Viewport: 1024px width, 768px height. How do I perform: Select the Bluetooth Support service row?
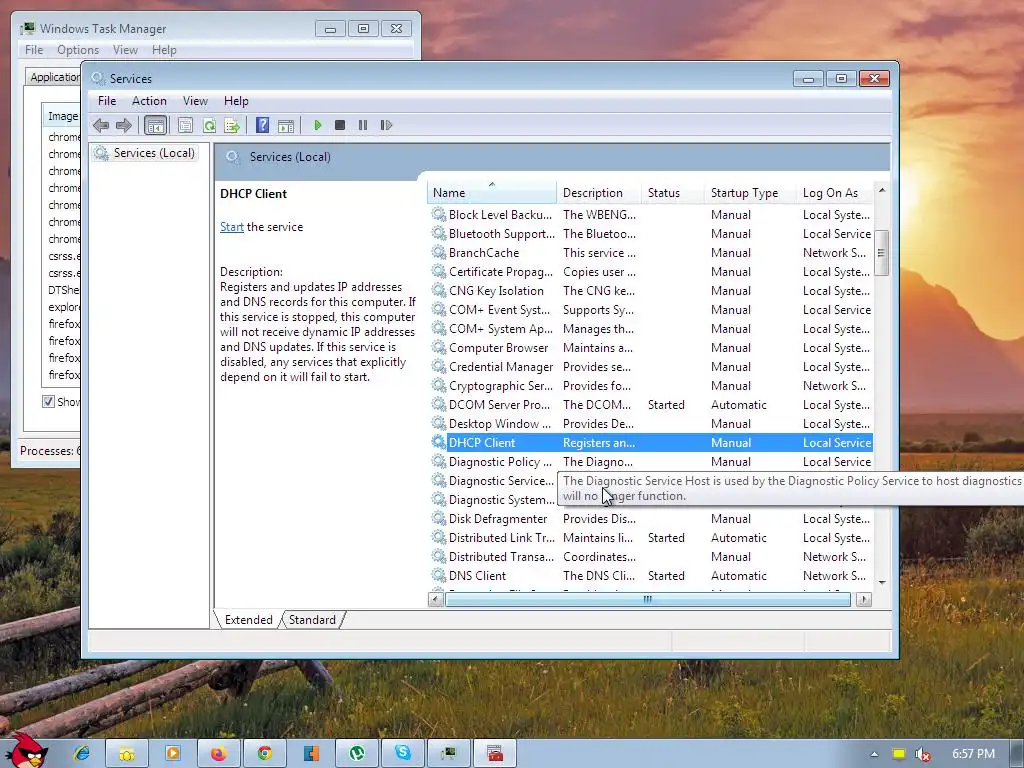click(x=651, y=234)
